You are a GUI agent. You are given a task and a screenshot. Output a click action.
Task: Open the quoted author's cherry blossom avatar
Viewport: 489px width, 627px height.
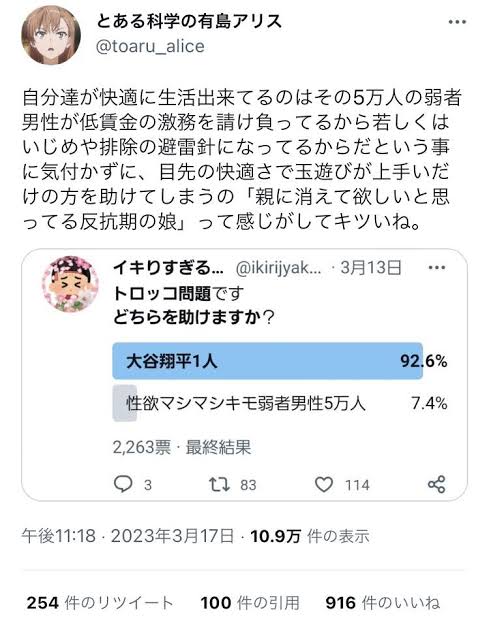tap(70, 284)
